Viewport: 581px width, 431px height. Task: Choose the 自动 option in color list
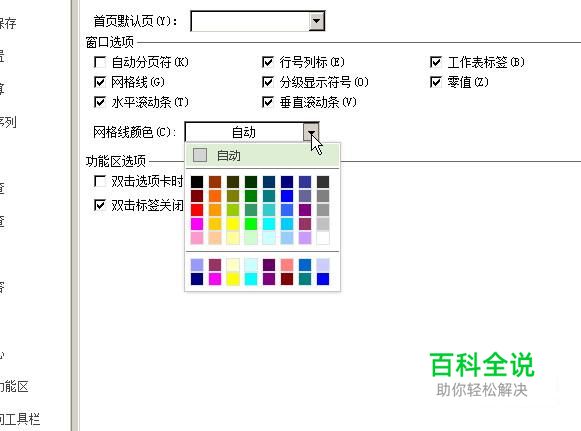point(262,156)
